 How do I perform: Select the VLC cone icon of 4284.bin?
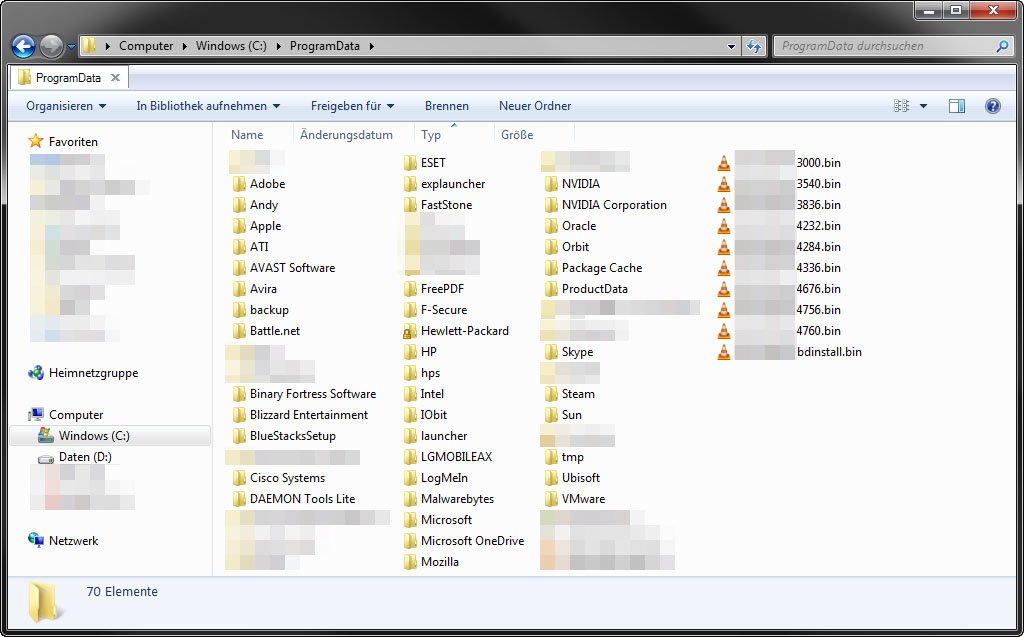click(x=724, y=247)
